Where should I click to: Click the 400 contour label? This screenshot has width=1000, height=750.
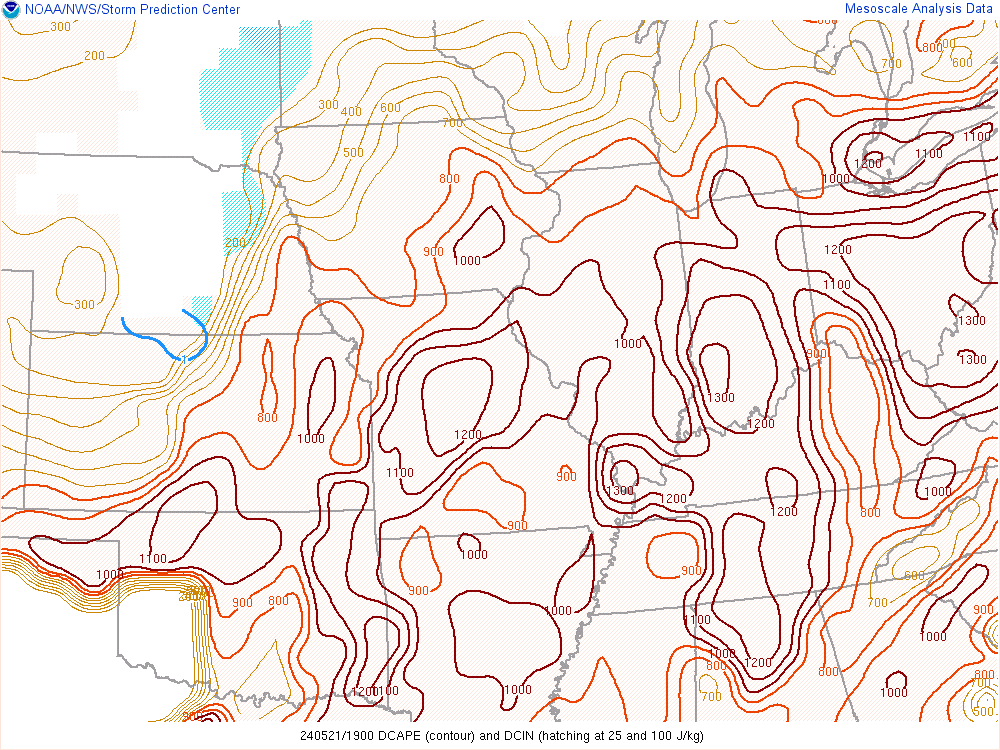point(351,111)
